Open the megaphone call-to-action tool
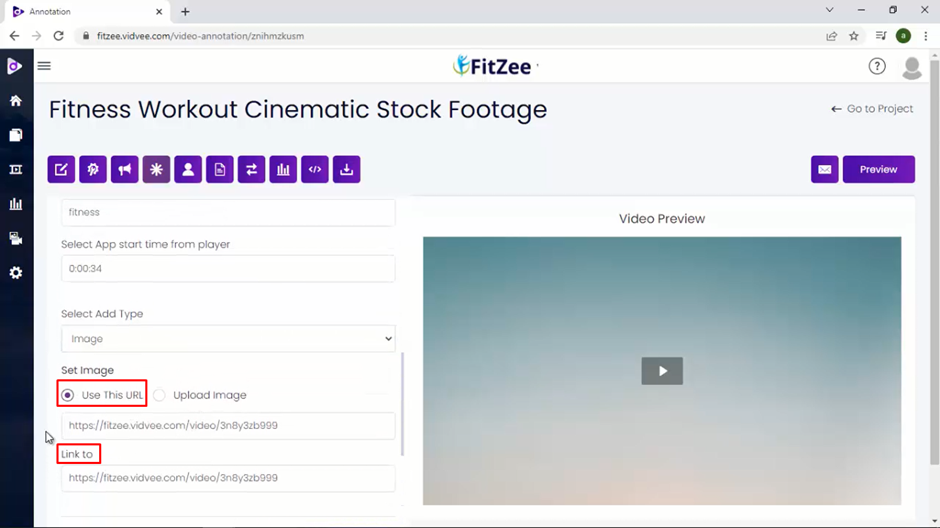The image size is (940, 528). pos(125,170)
